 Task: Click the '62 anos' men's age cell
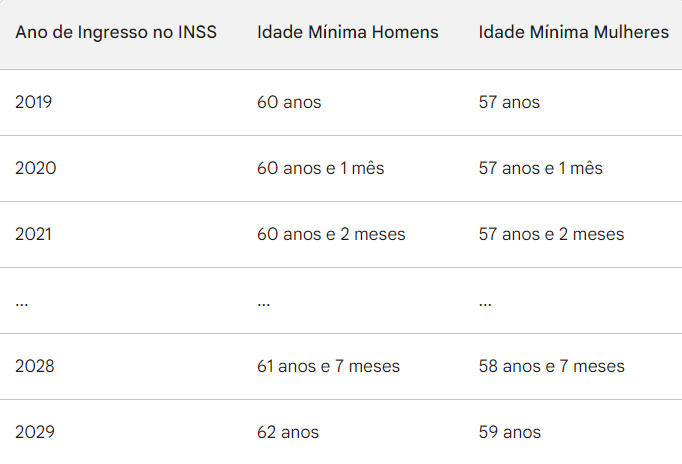click(288, 432)
